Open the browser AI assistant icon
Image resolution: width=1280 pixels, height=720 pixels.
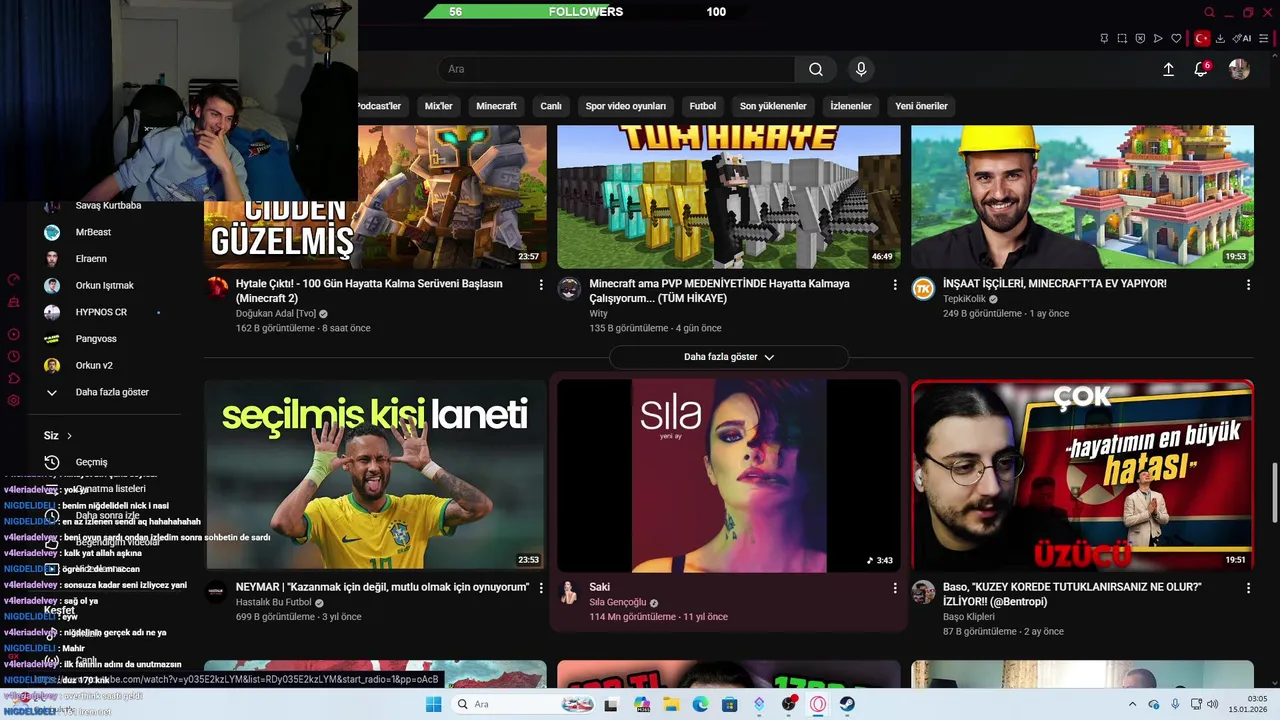point(1242,38)
